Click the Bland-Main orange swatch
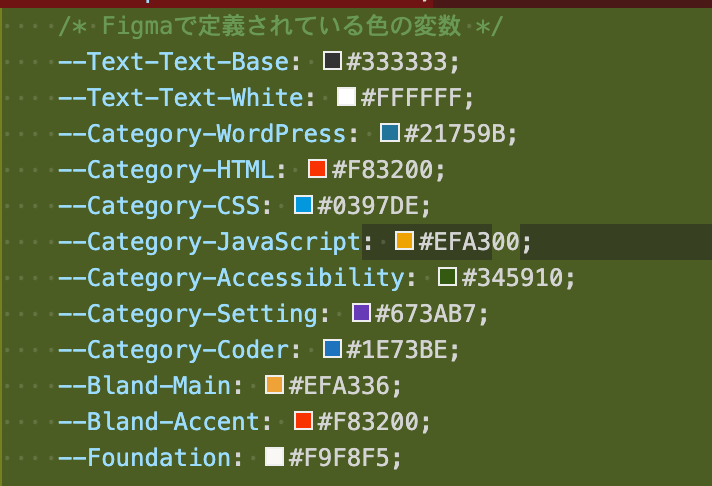The image size is (712, 486). coord(275,385)
